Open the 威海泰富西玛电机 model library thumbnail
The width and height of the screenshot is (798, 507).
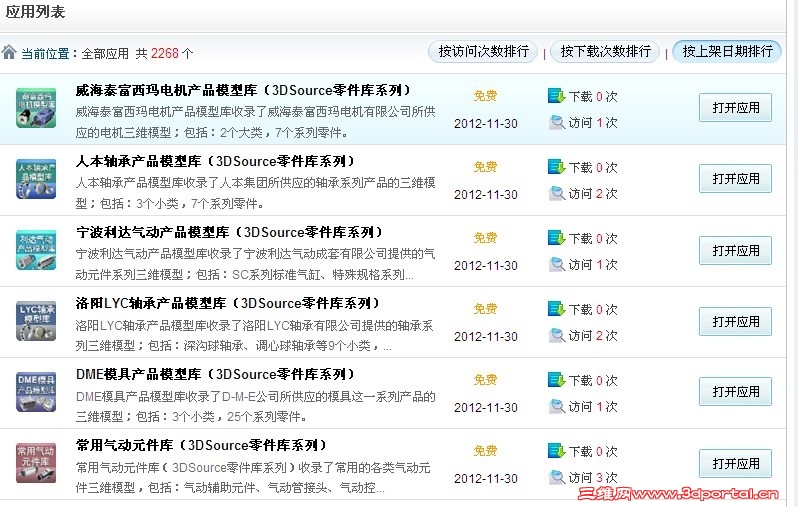click(36, 107)
